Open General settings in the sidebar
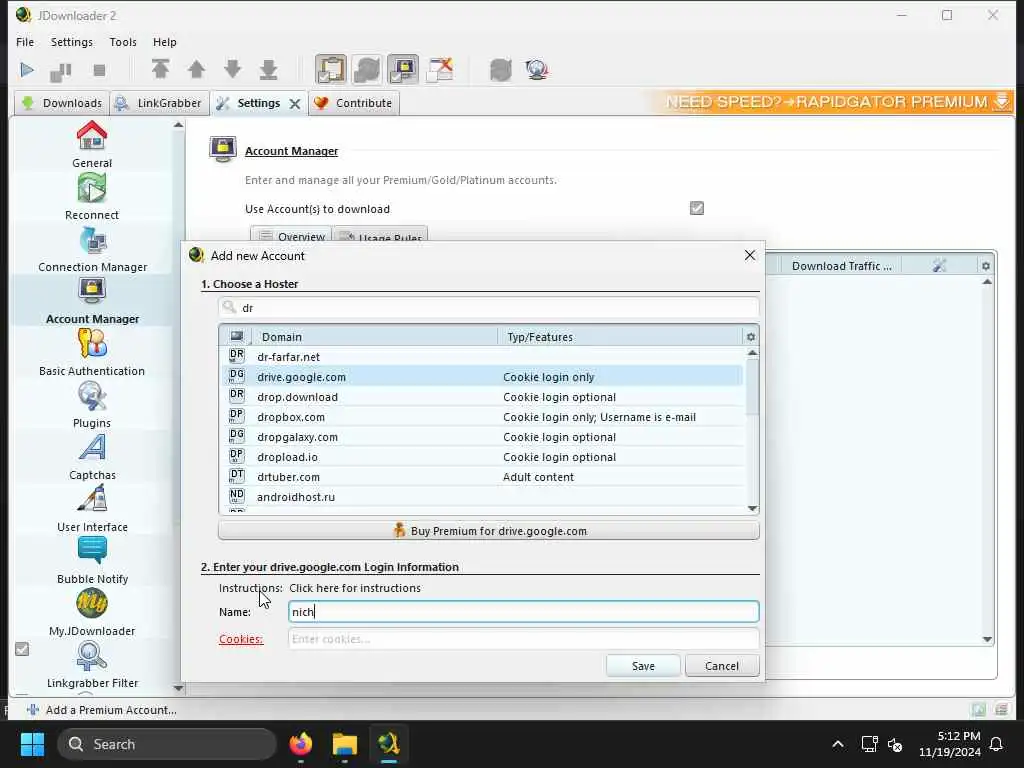Image resolution: width=1024 pixels, height=768 pixels. (x=92, y=144)
